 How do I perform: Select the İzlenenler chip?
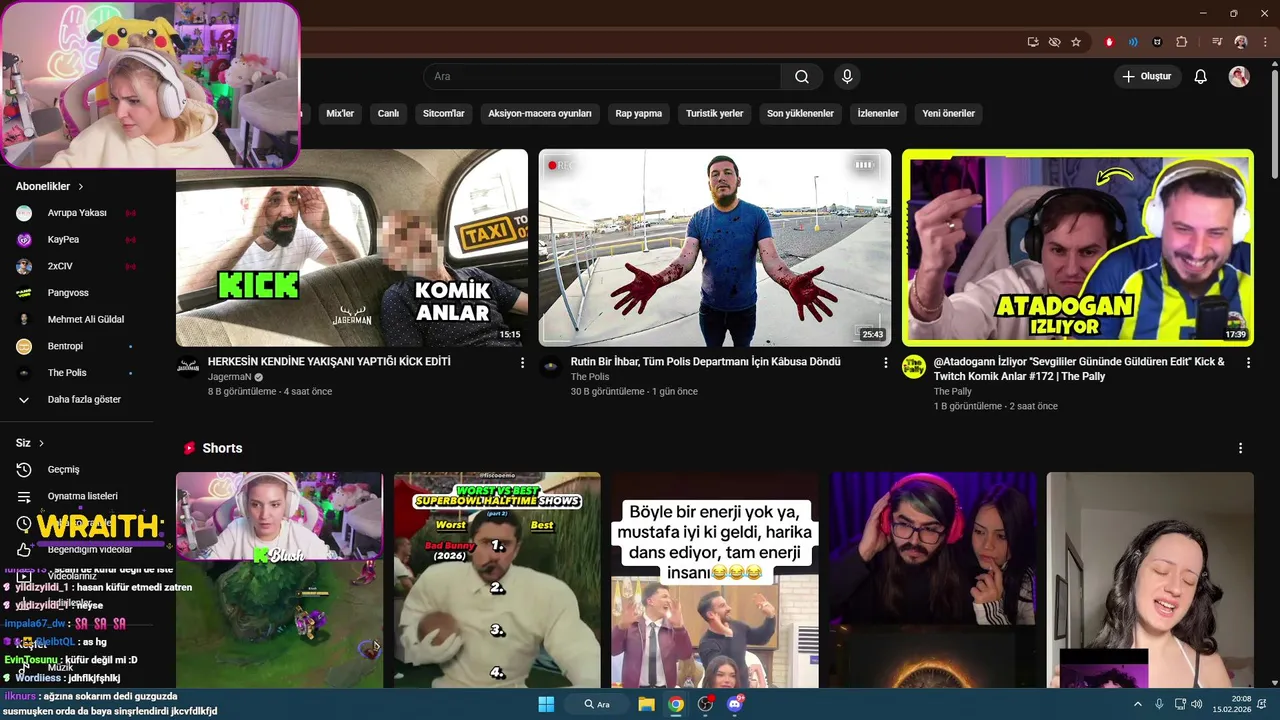(x=878, y=114)
